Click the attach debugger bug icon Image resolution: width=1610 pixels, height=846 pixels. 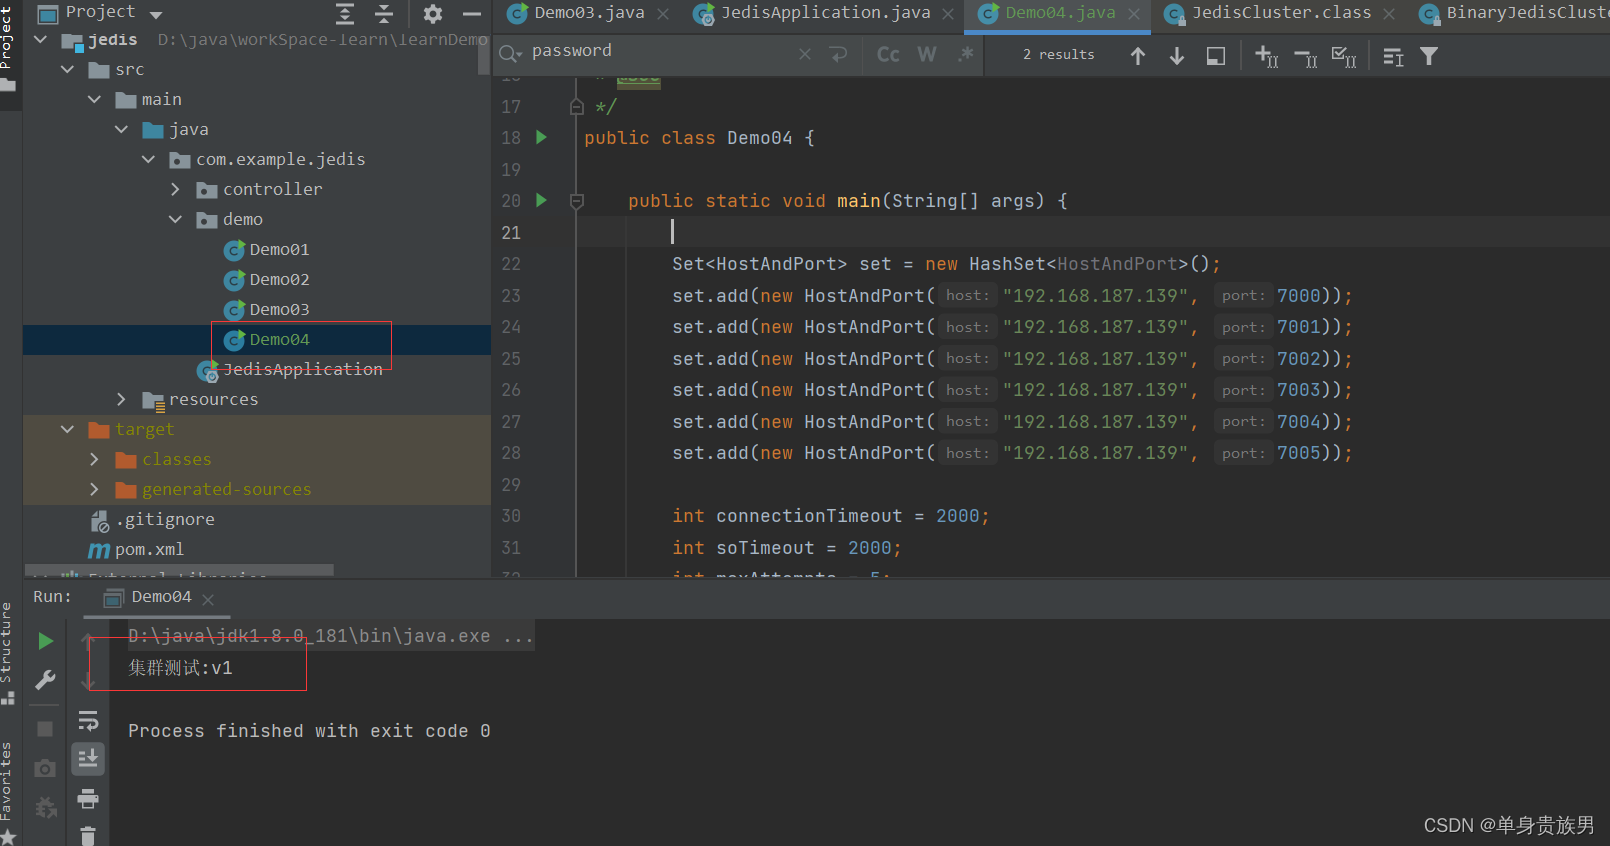coord(45,807)
